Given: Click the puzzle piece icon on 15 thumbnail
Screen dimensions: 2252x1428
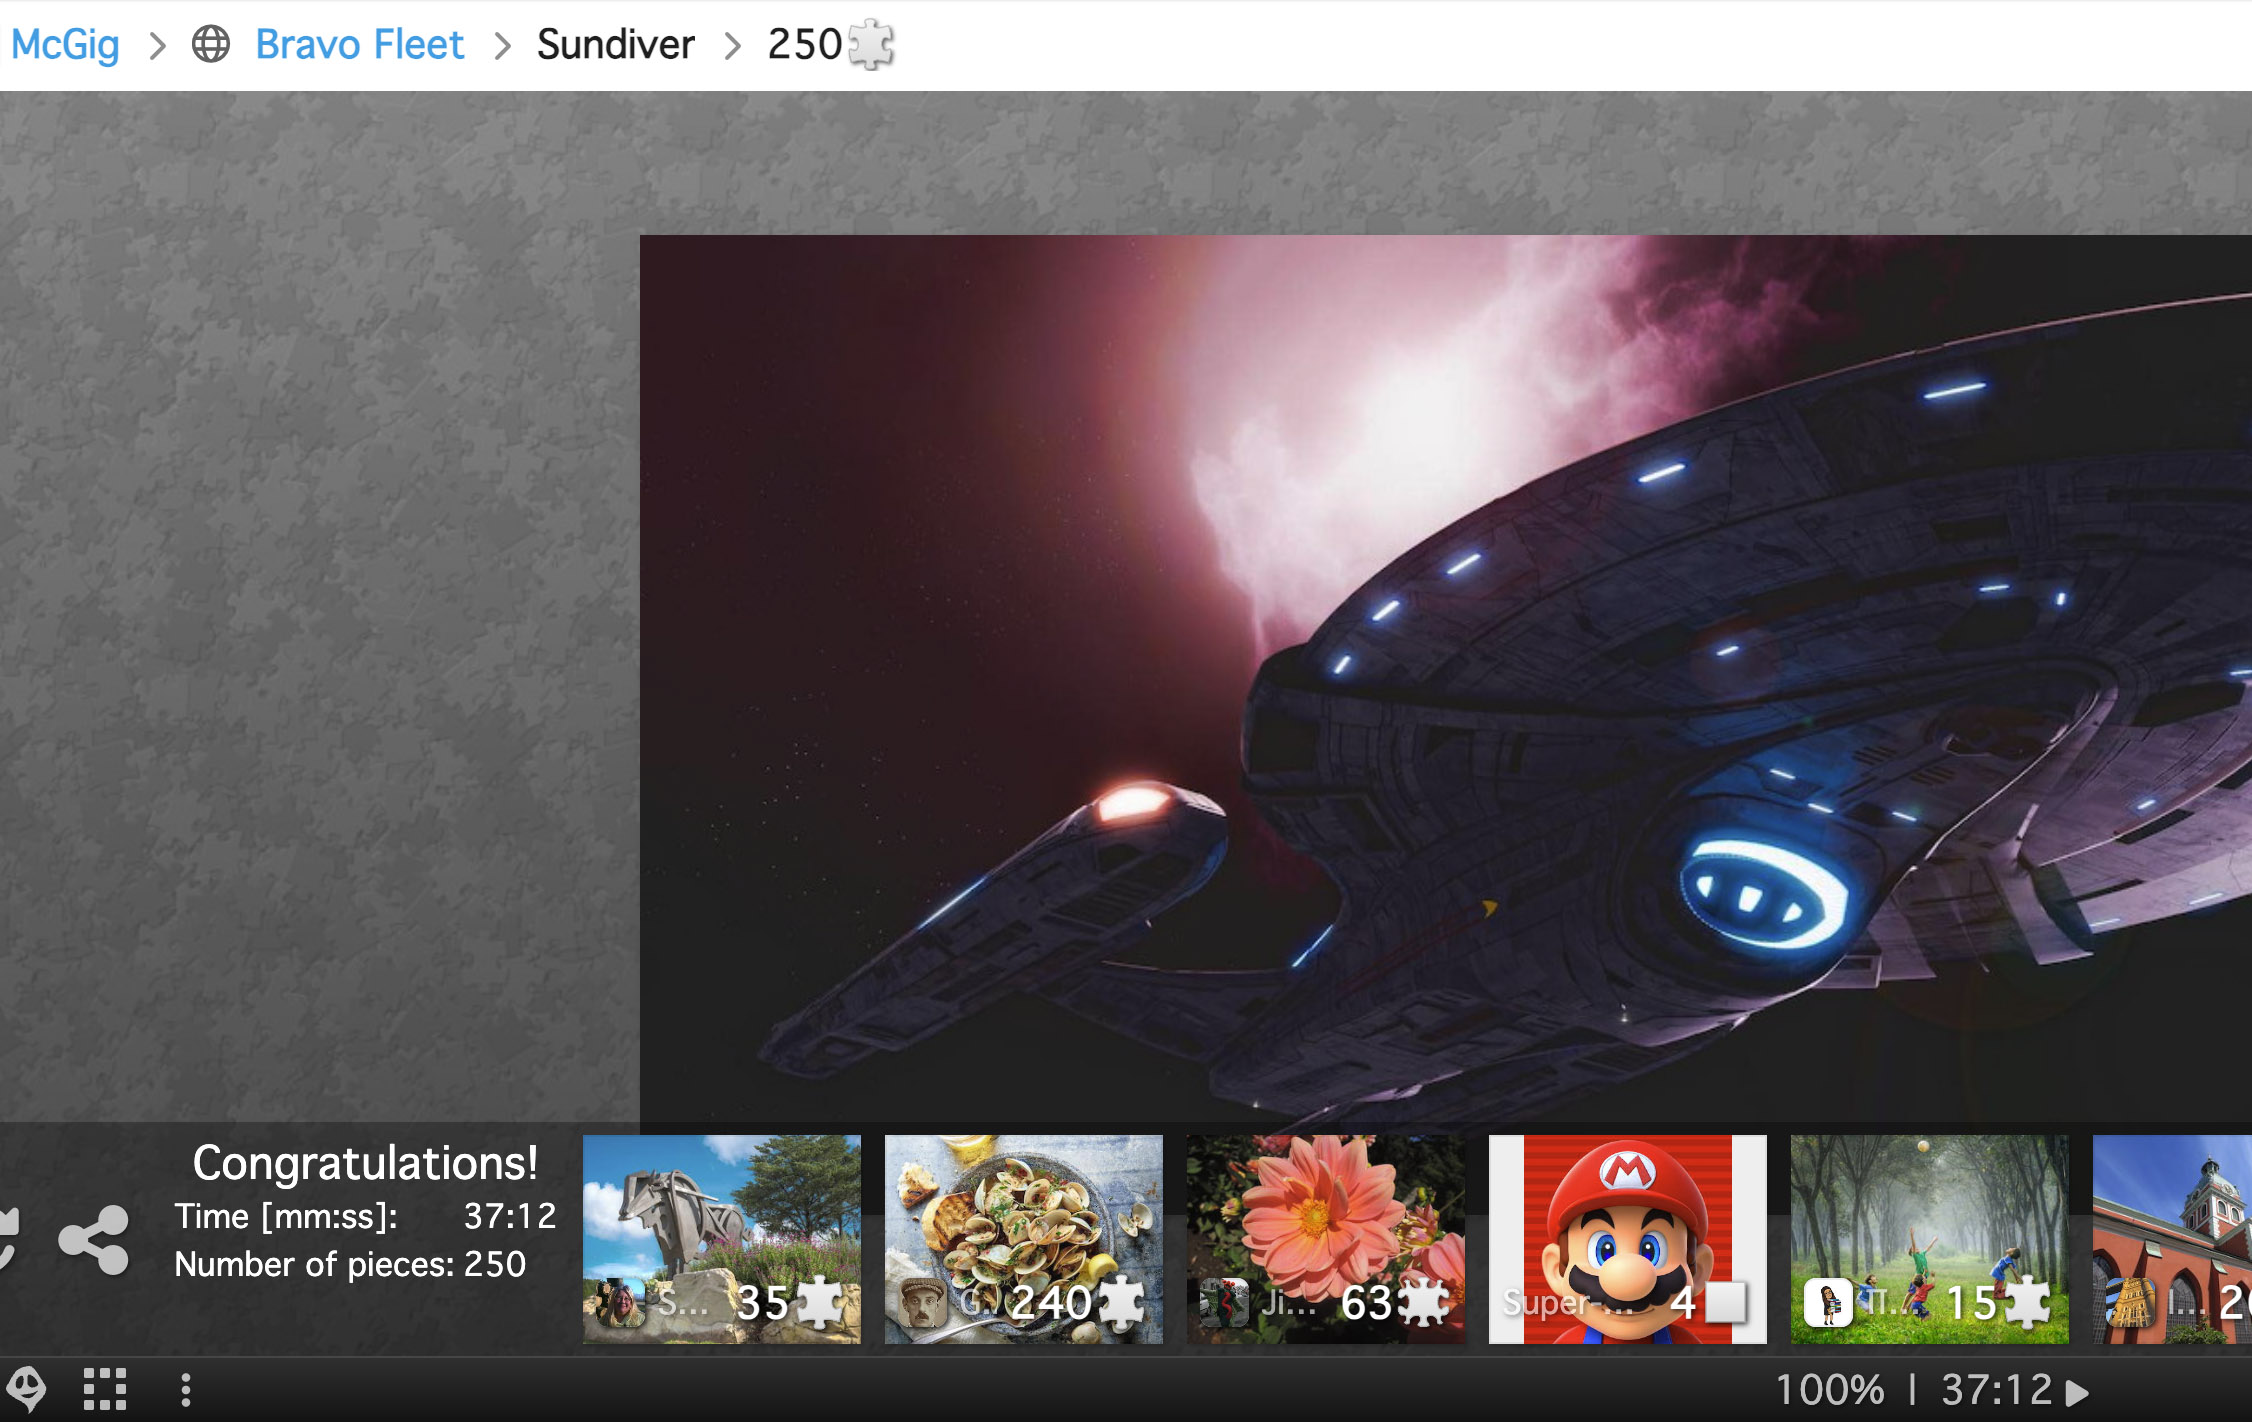Looking at the screenshot, I should pos(2028,1303).
